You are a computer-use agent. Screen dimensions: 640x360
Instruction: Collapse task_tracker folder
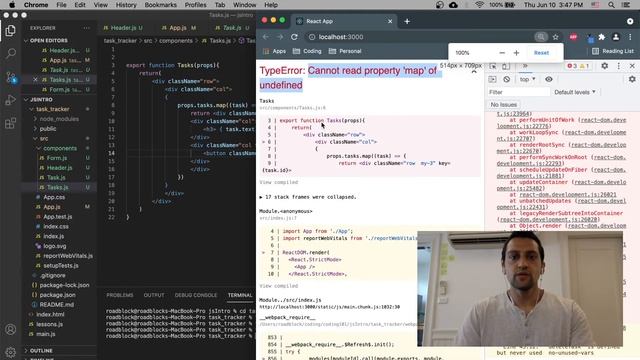click(53, 109)
